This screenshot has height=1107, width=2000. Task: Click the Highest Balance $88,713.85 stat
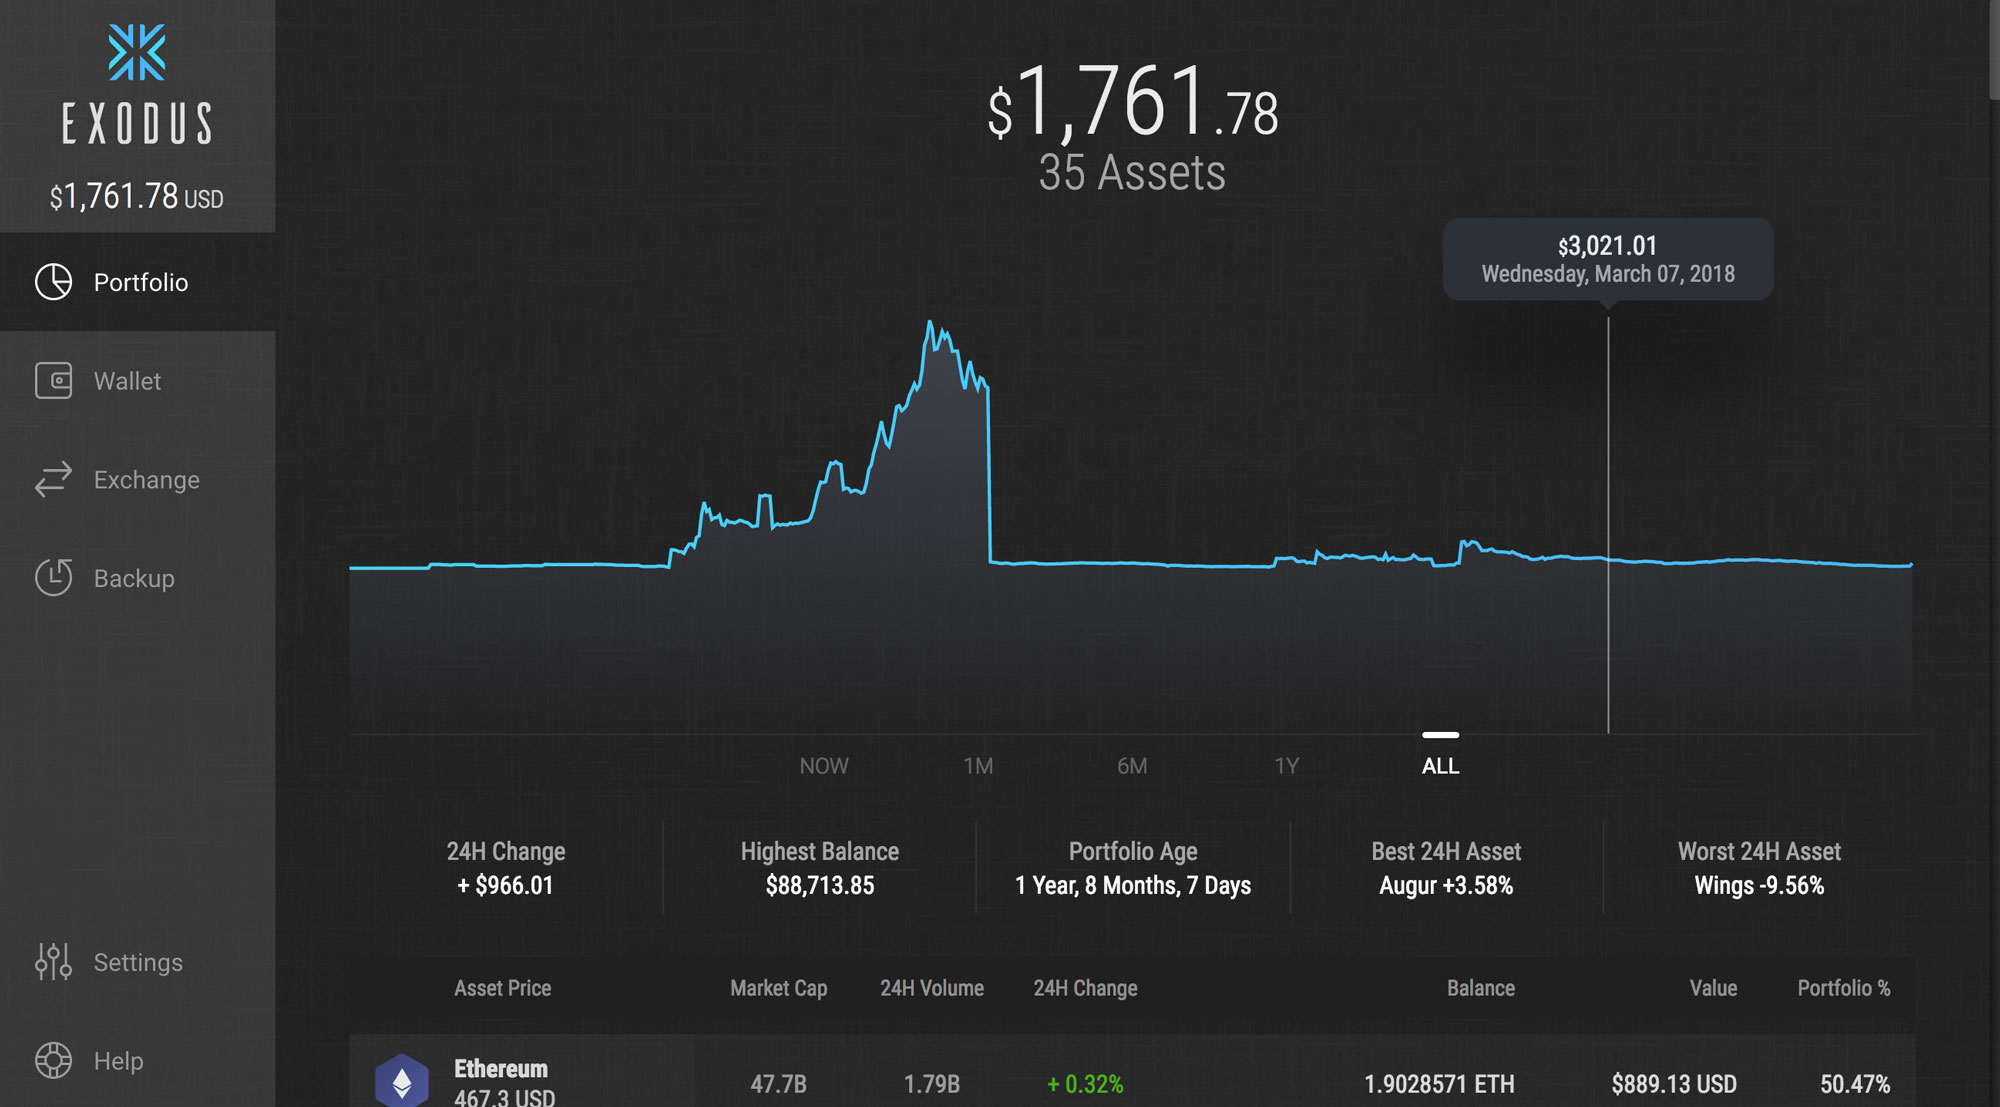pos(820,868)
